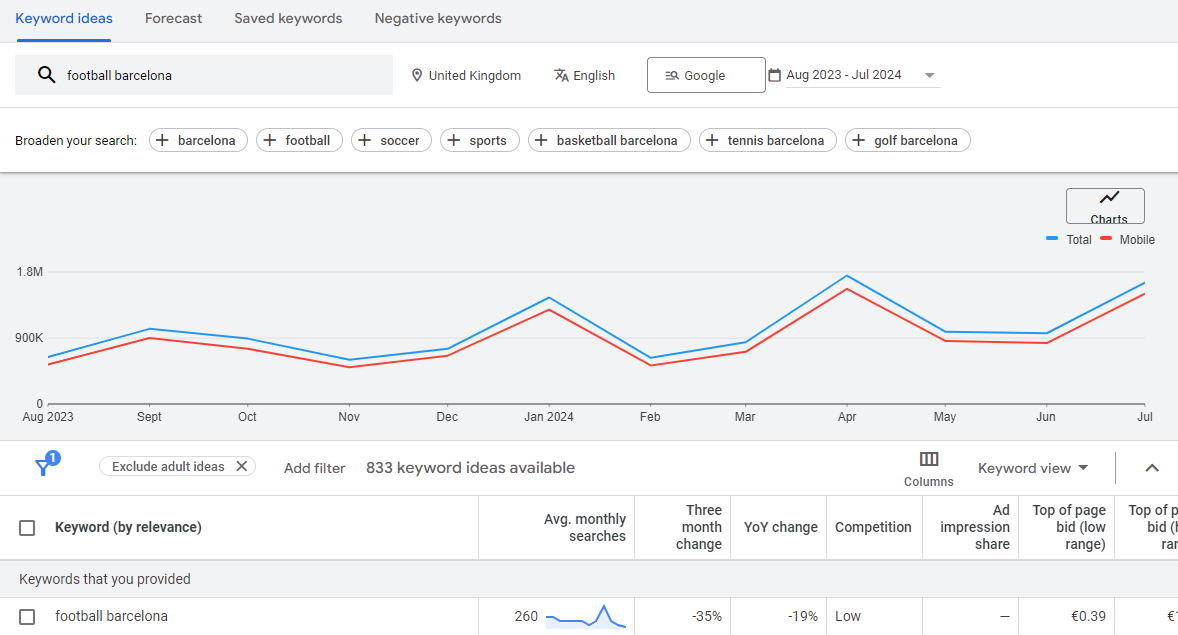Image resolution: width=1178 pixels, height=635 pixels.
Task: Collapse the table panel with the chevron
Action: [x=1152, y=467]
